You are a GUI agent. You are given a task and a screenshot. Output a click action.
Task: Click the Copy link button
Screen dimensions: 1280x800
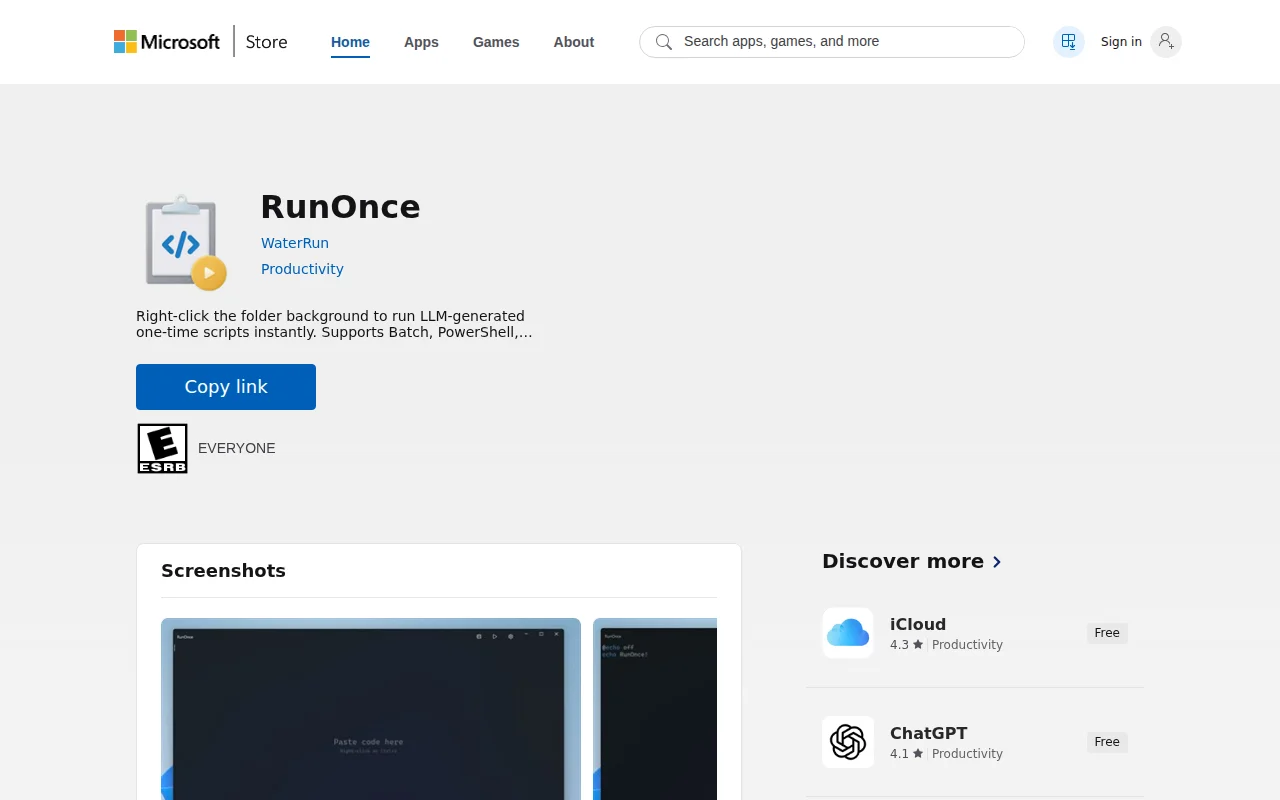point(226,387)
